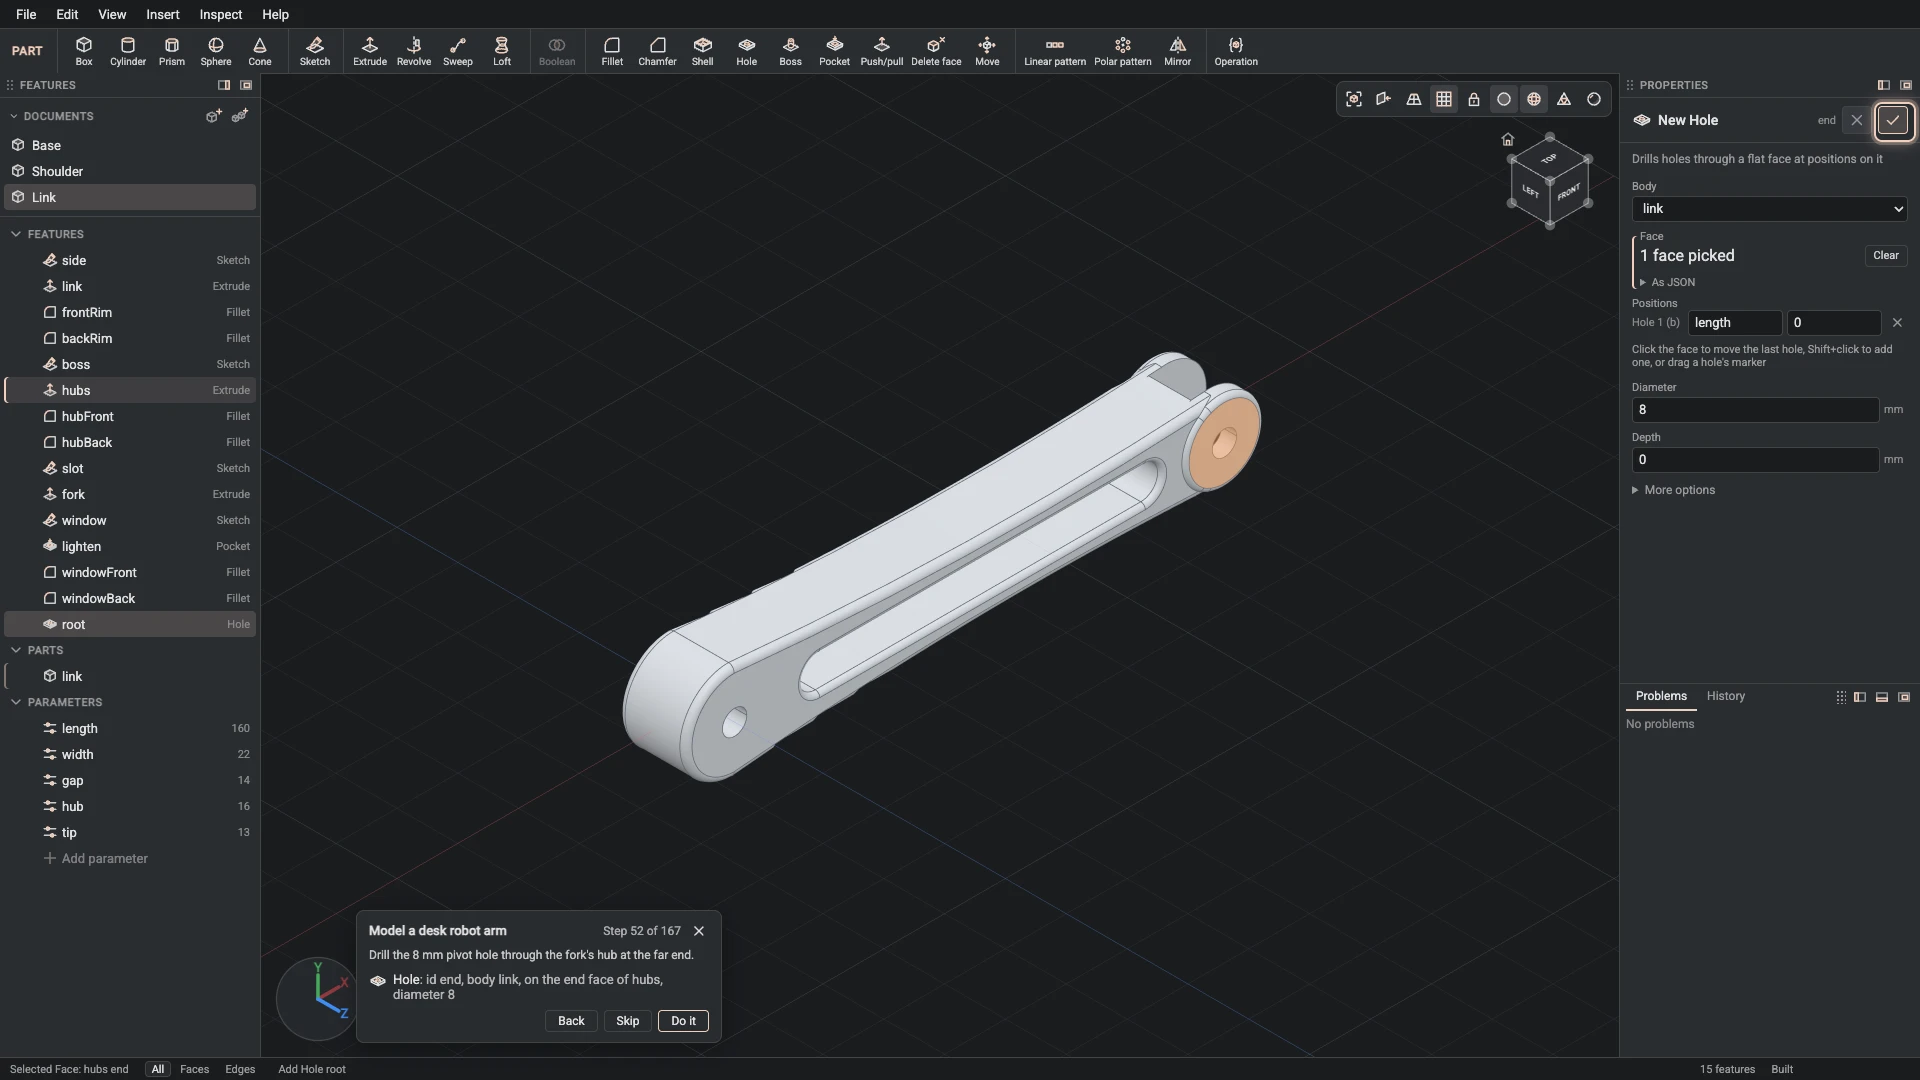
Task: Select the Mirror tool
Action: pos(1177,51)
